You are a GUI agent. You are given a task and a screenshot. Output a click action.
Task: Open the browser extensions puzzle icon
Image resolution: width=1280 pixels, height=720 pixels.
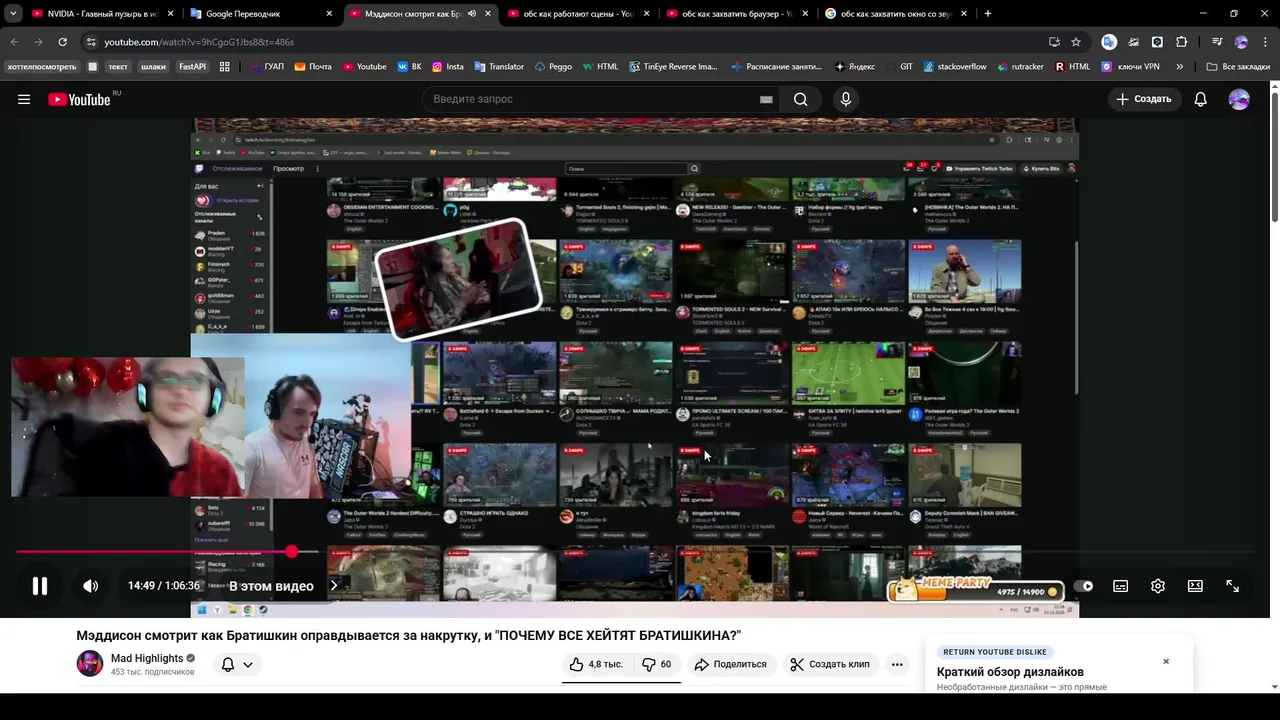coord(1181,42)
